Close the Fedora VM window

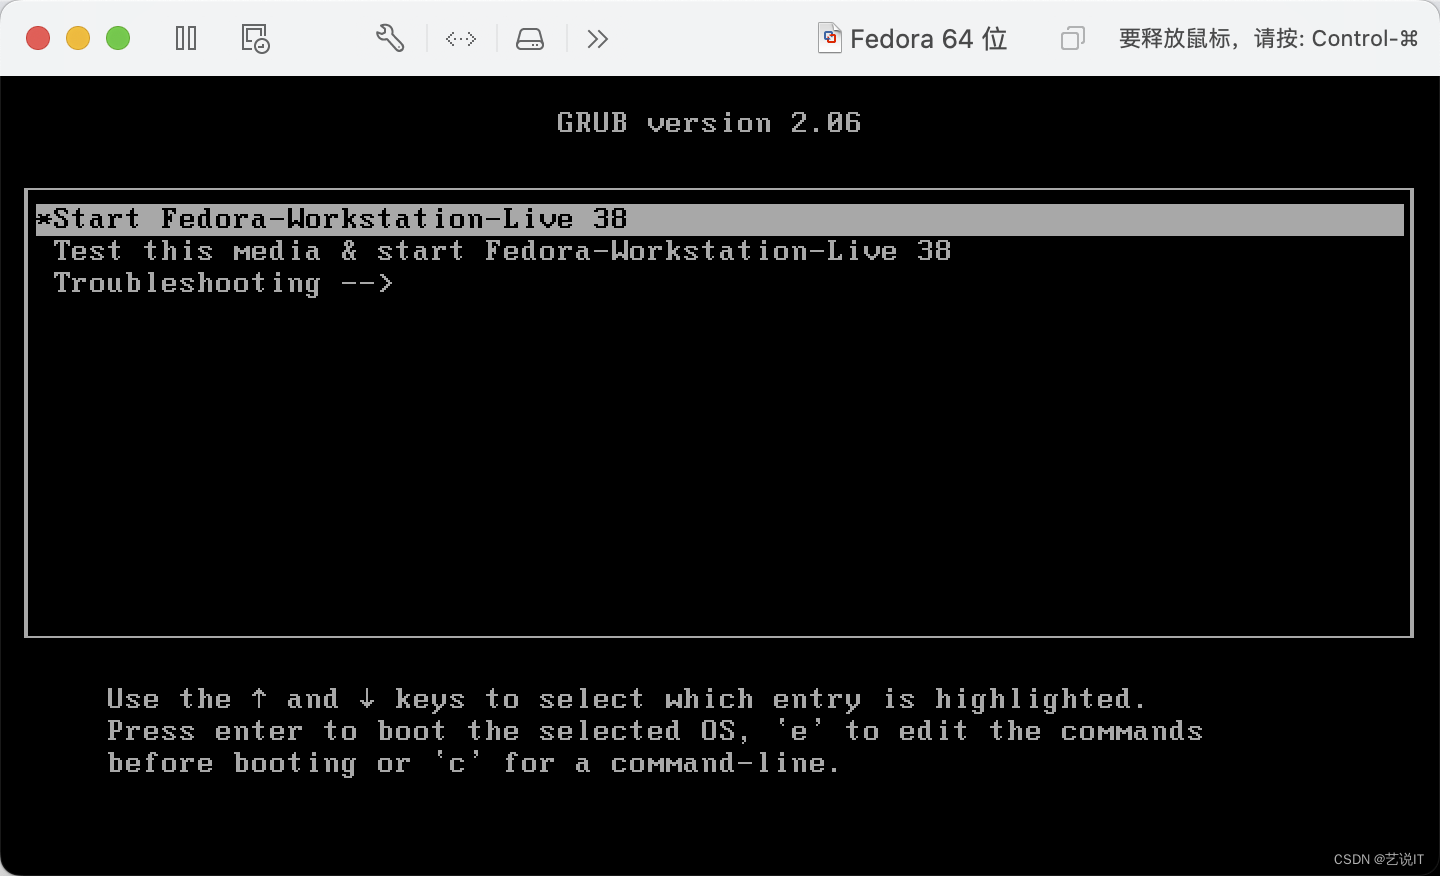pos(38,39)
